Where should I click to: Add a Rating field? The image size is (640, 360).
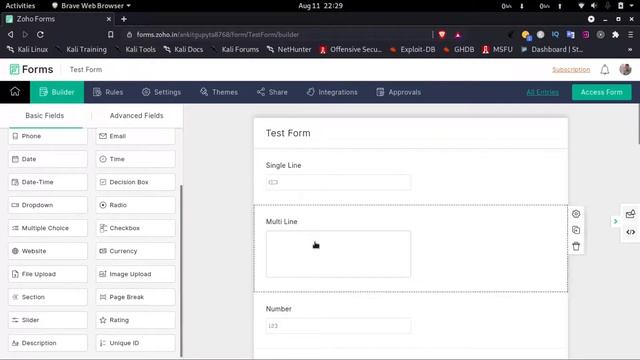(x=136, y=320)
